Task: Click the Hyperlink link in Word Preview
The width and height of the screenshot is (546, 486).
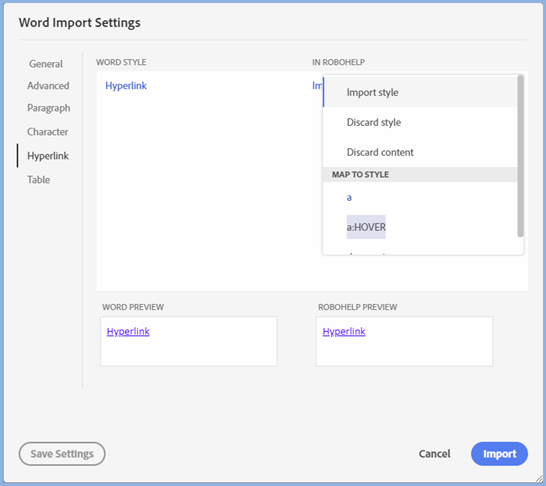Action: [x=128, y=331]
